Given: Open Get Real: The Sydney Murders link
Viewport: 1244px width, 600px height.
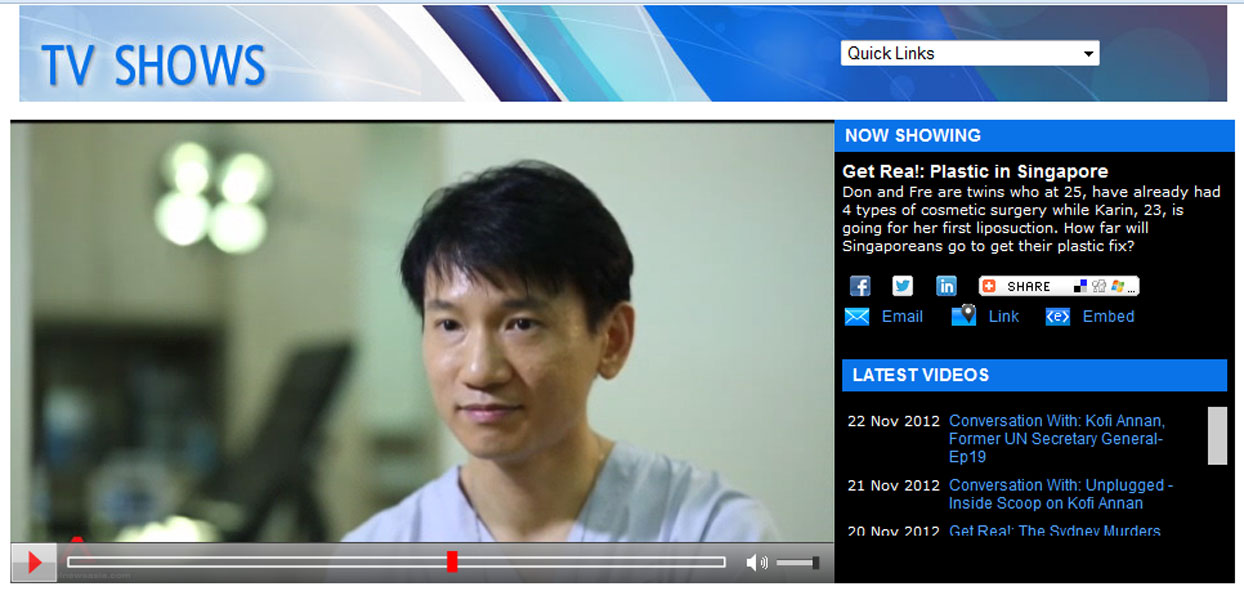Looking at the screenshot, I should [x=1054, y=531].
